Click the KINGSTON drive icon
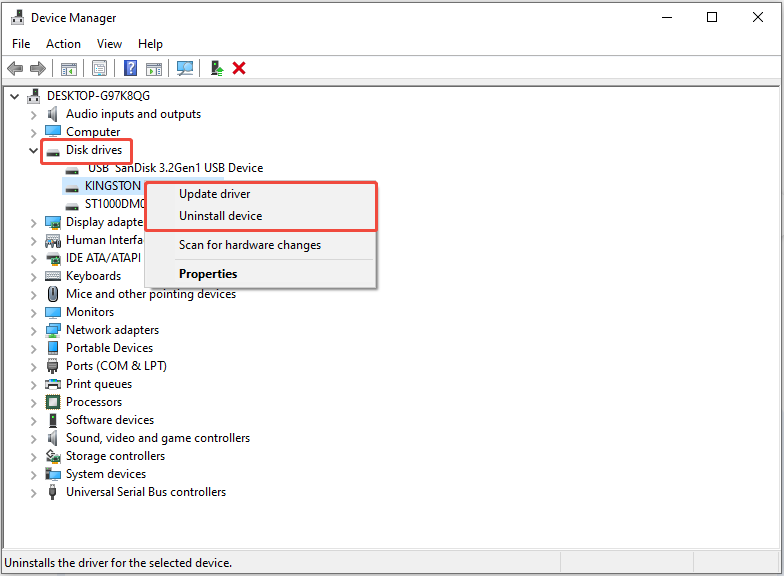 [72, 188]
